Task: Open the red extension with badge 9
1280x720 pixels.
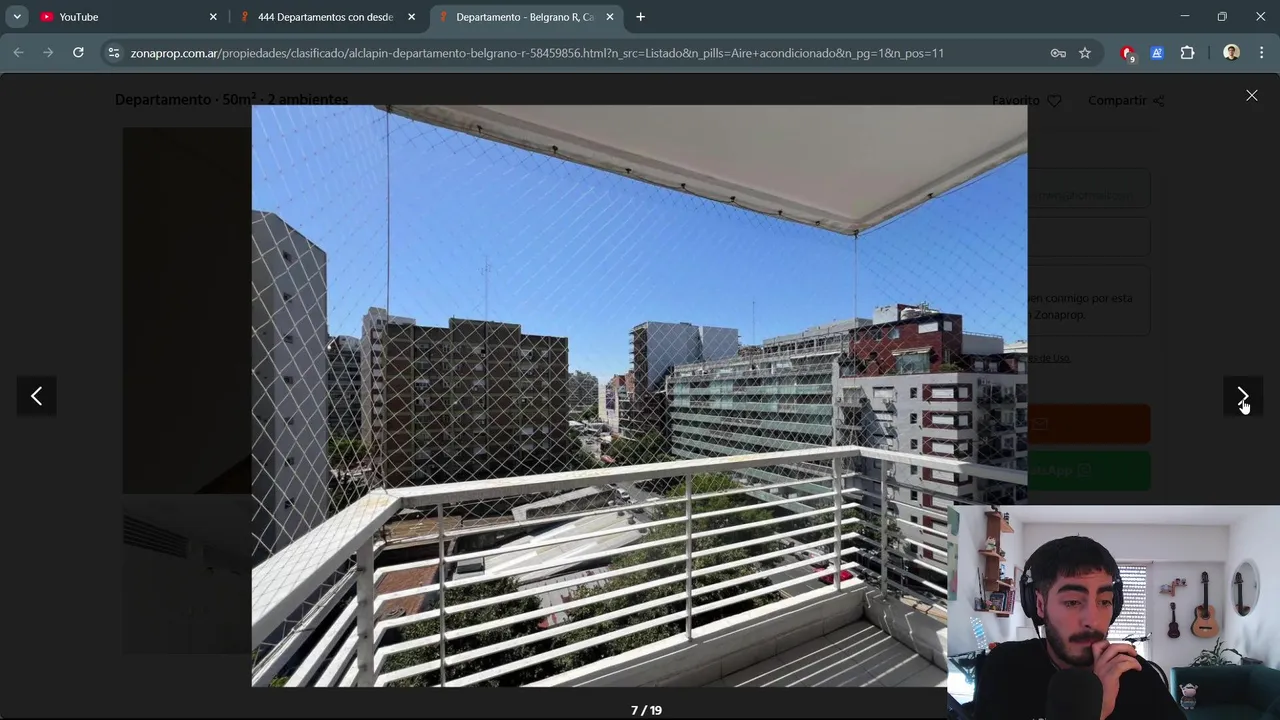Action: (x=1128, y=53)
